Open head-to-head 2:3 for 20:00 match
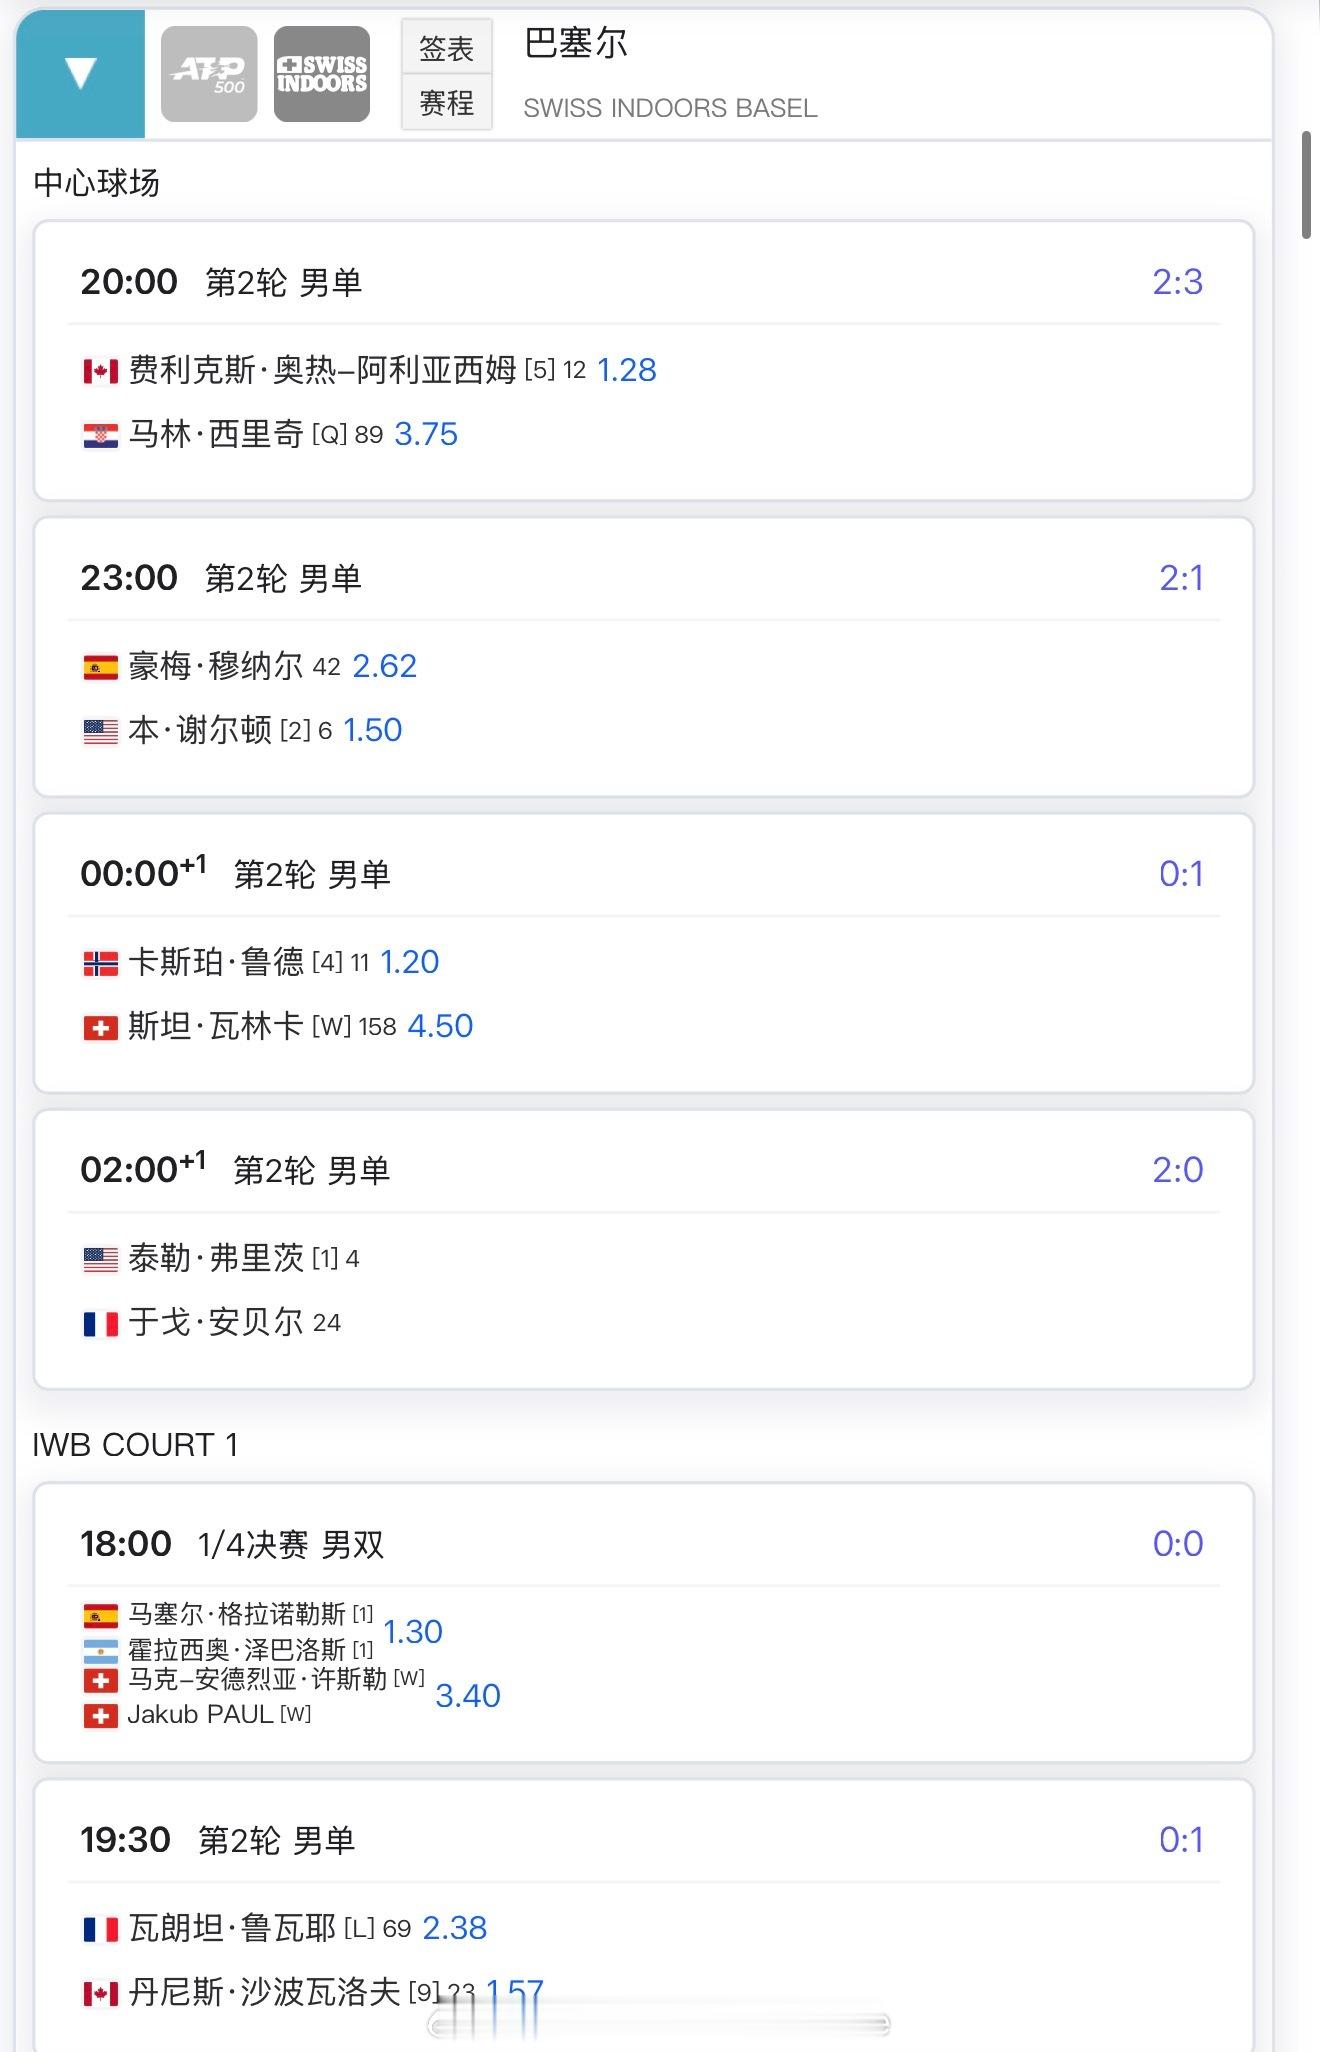 [x=1177, y=282]
